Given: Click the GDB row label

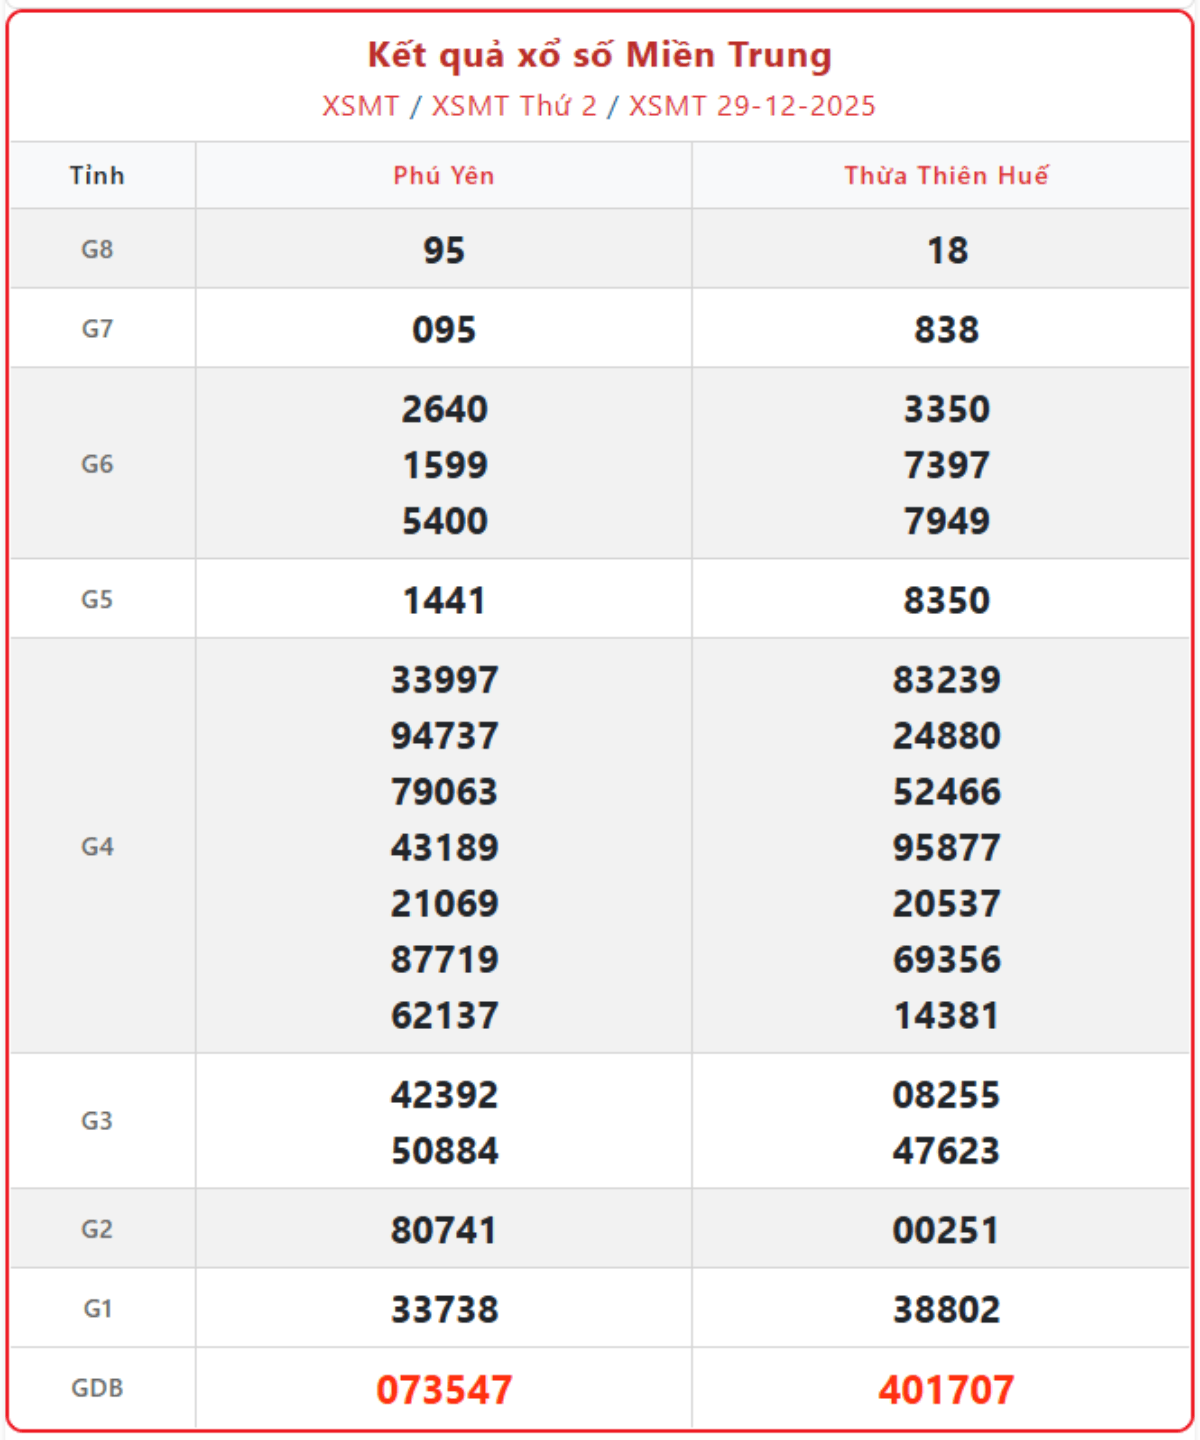Looking at the screenshot, I should coord(97,1388).
